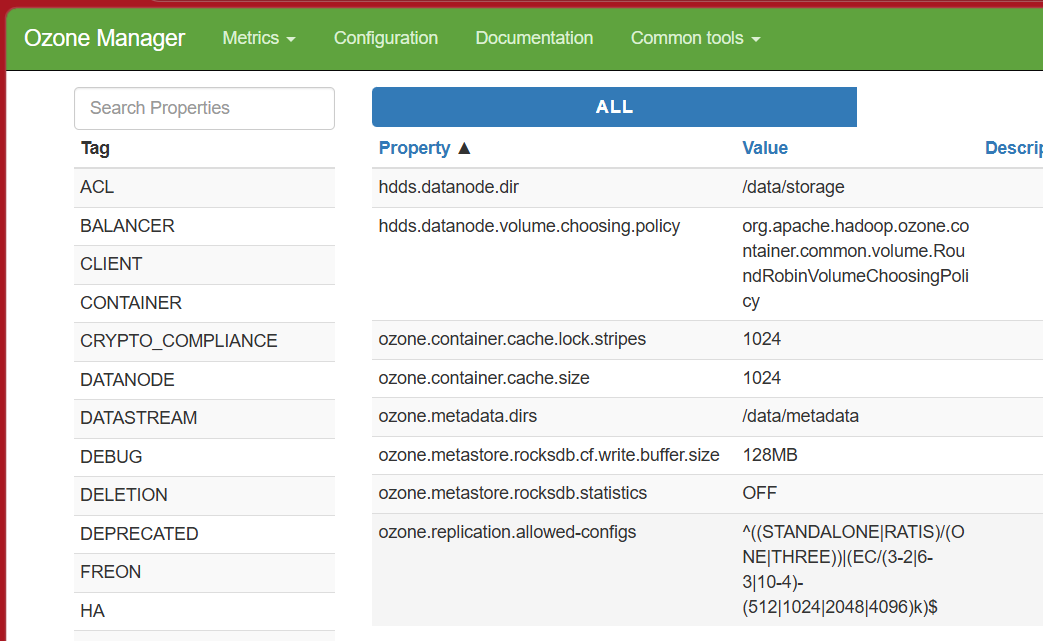This screenshot has height=641, width=1043.
Task: Sort table by Property column
Action: [x=414, y=148]
